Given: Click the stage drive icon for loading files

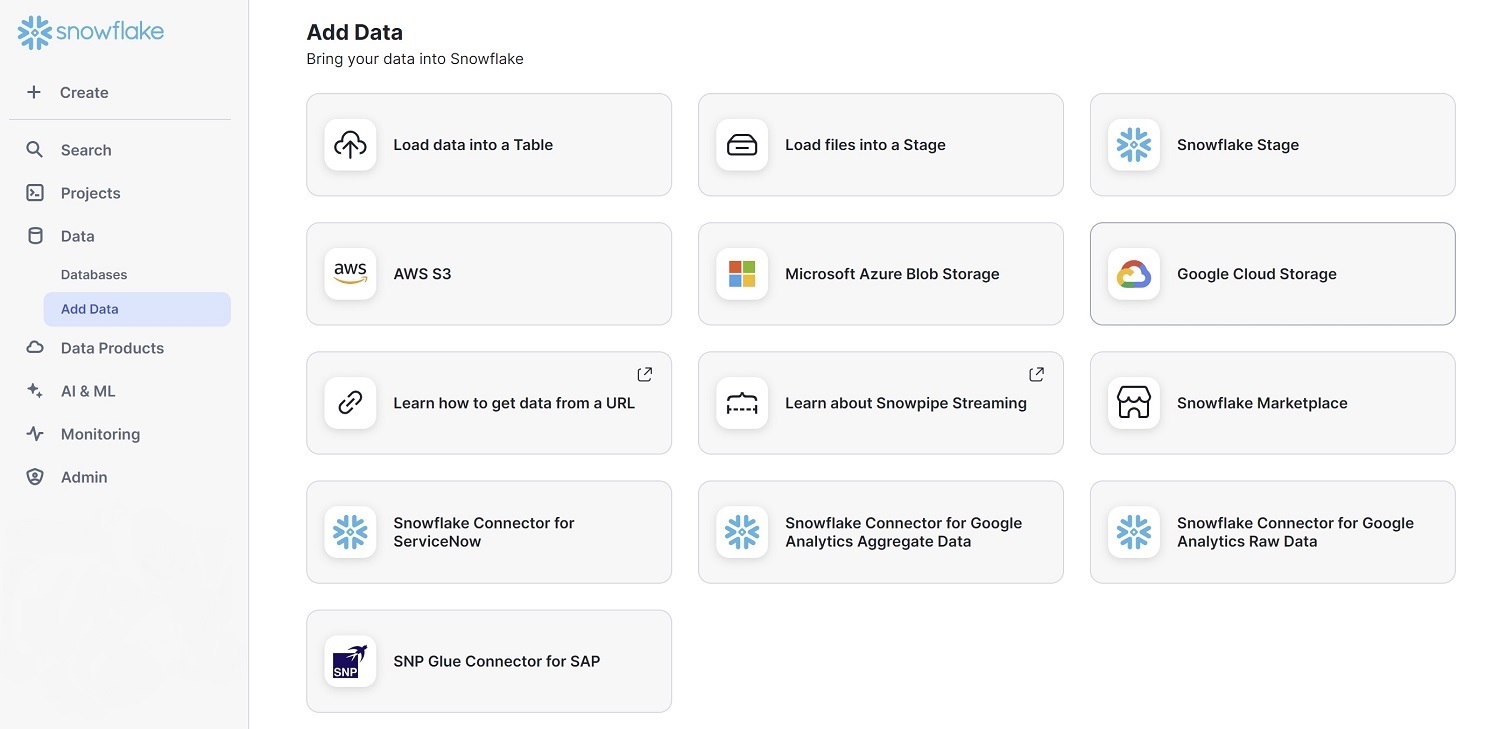Looking at the screenshot, I should [742, 145].
